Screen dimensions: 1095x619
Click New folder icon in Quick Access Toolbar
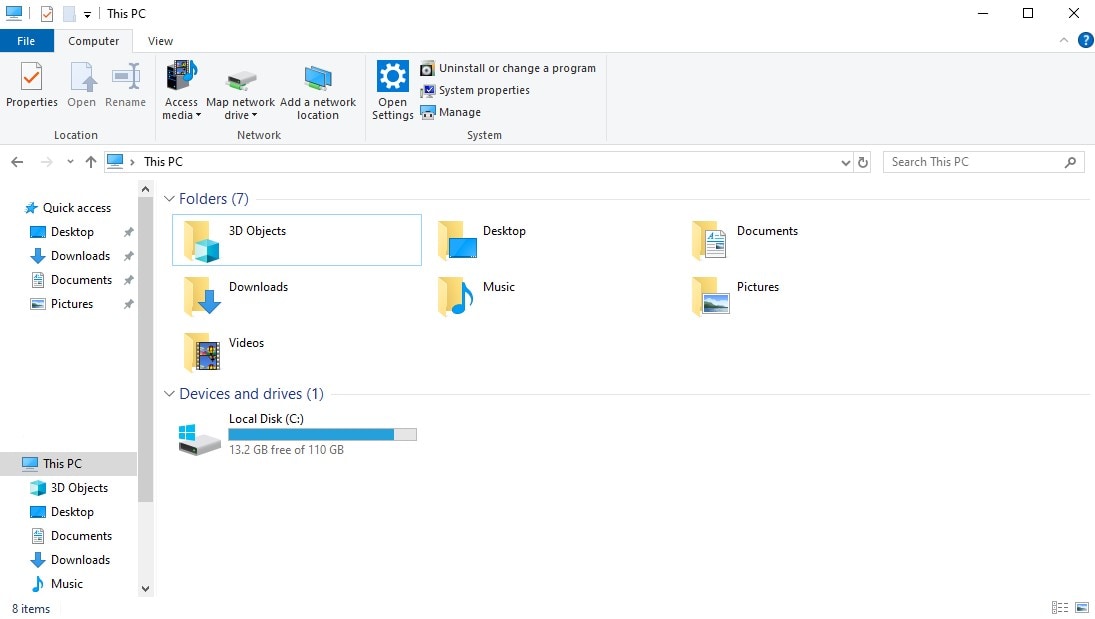coord(68,13)
